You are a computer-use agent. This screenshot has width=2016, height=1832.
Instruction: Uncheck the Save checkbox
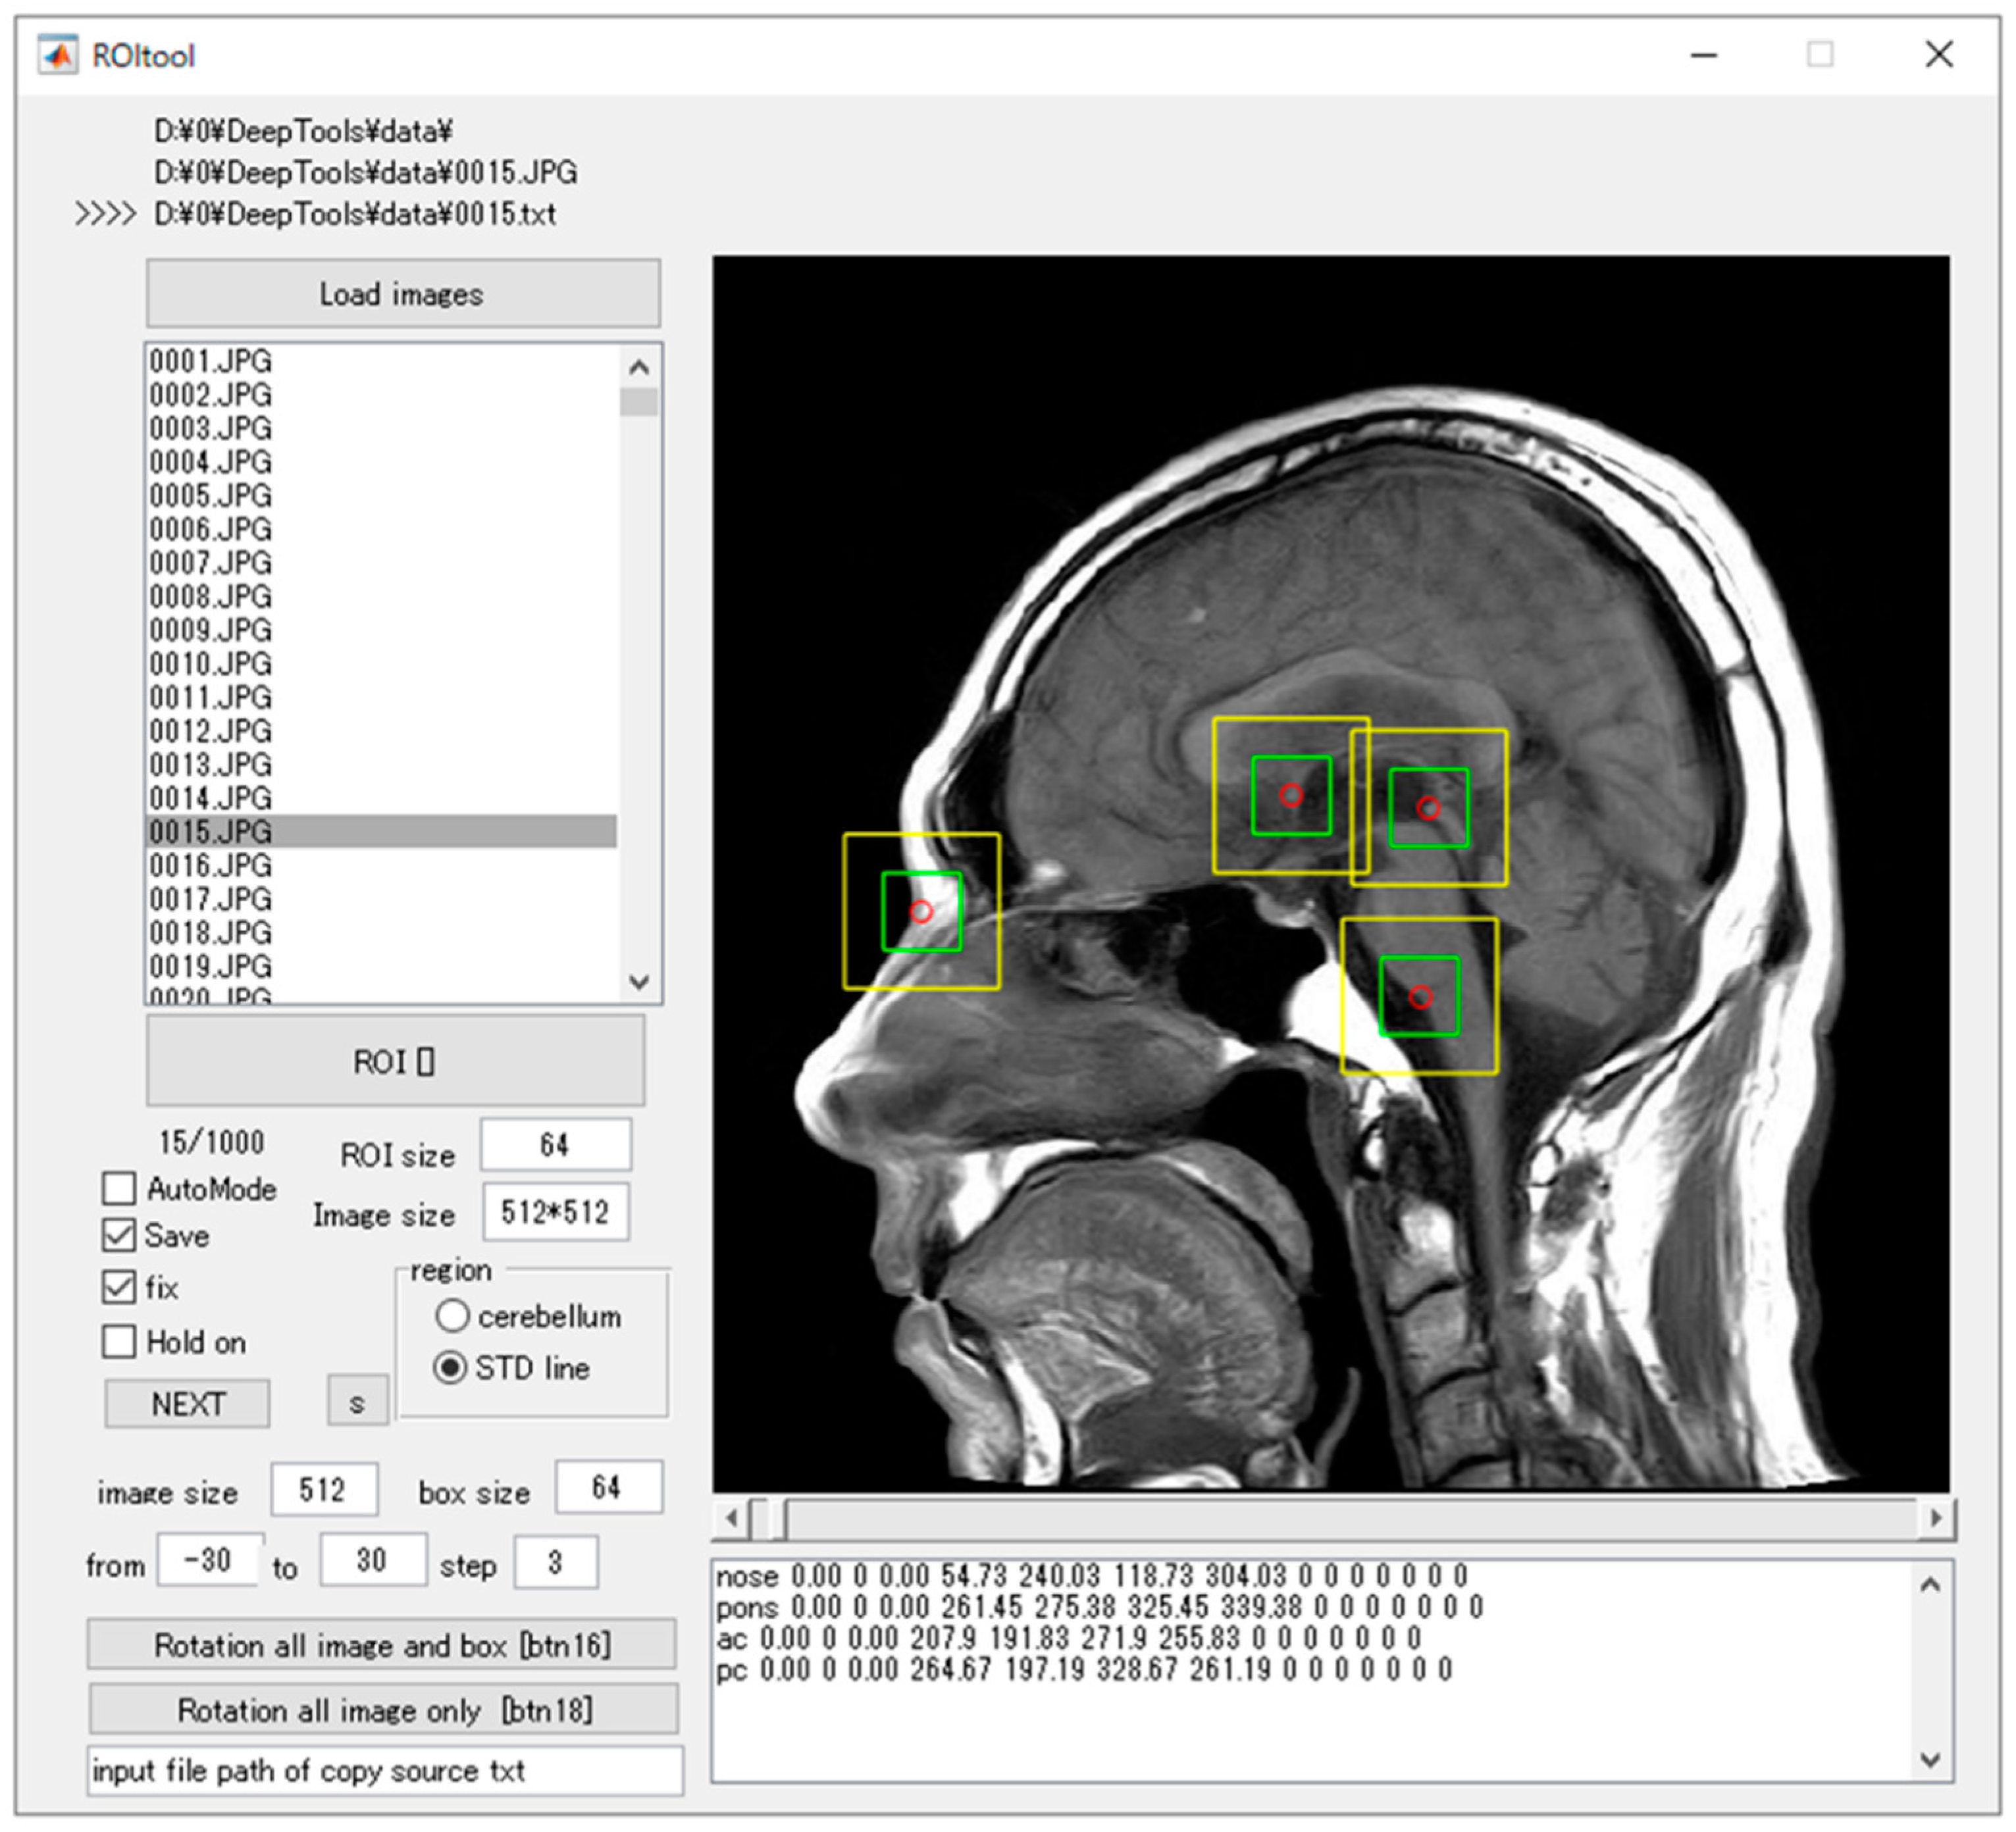pyautogui.click(x=119, y=1235)
